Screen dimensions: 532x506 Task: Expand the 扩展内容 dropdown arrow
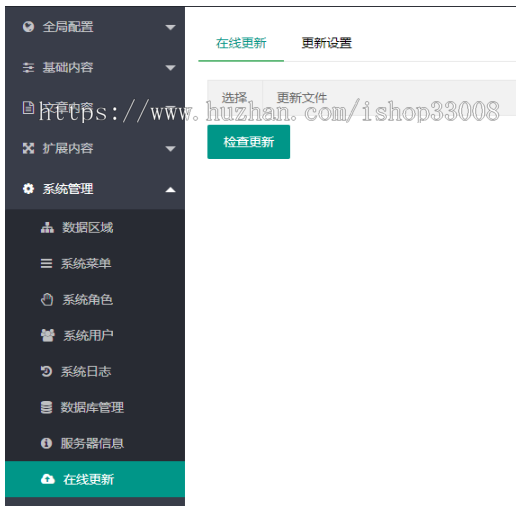pyautogui.click(x=170, y=149)
